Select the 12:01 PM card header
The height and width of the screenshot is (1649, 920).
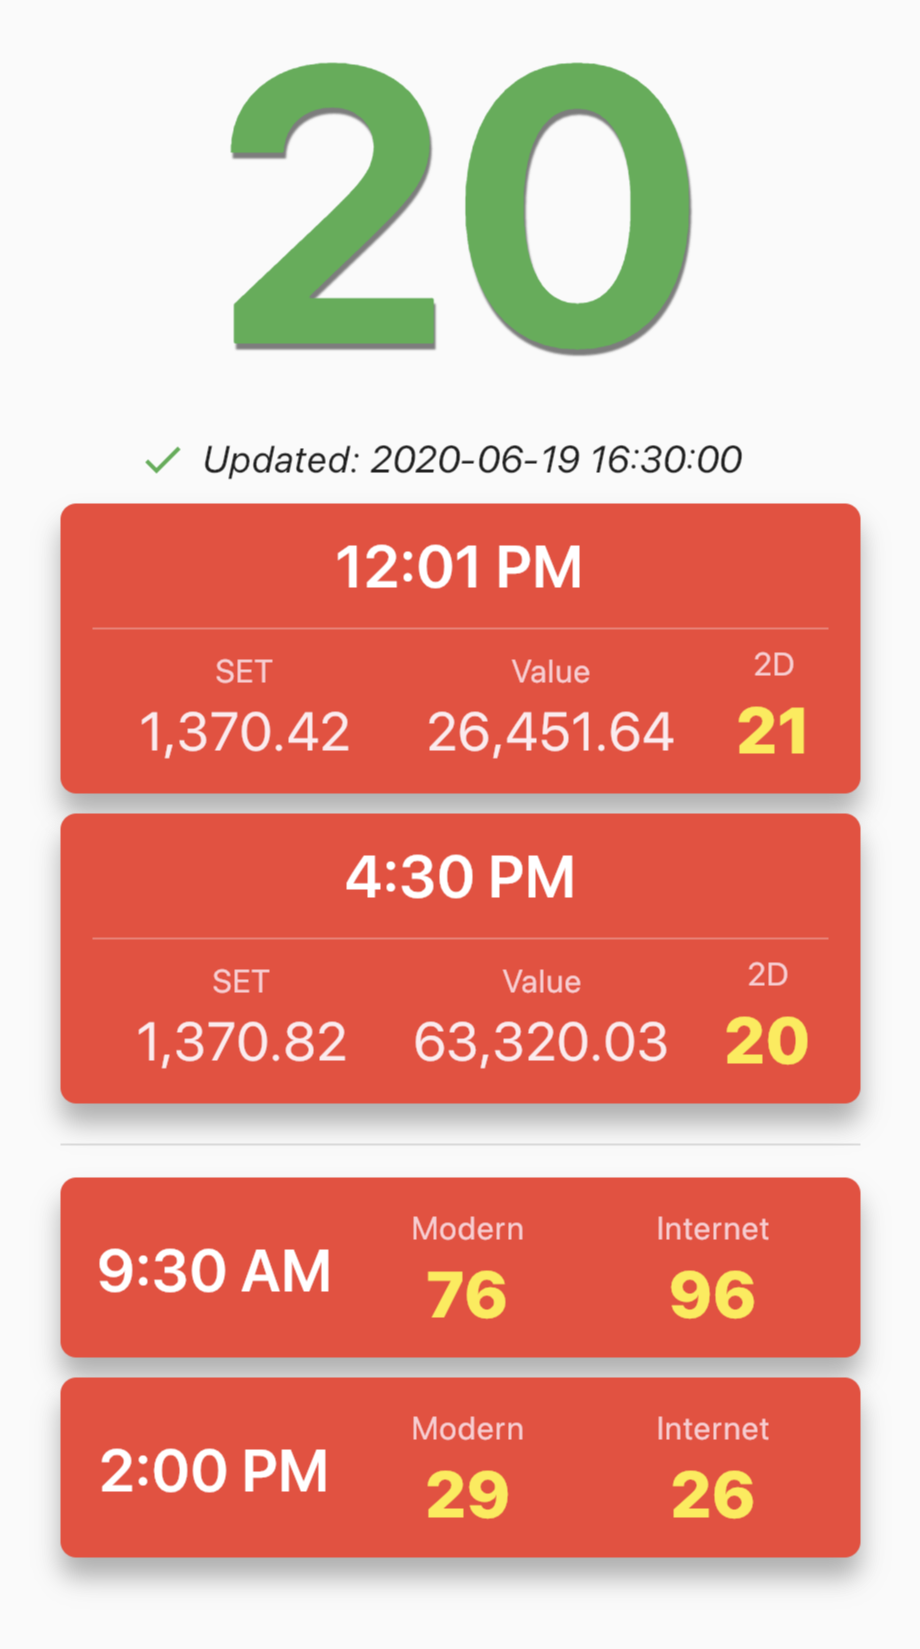coord(459,568)
